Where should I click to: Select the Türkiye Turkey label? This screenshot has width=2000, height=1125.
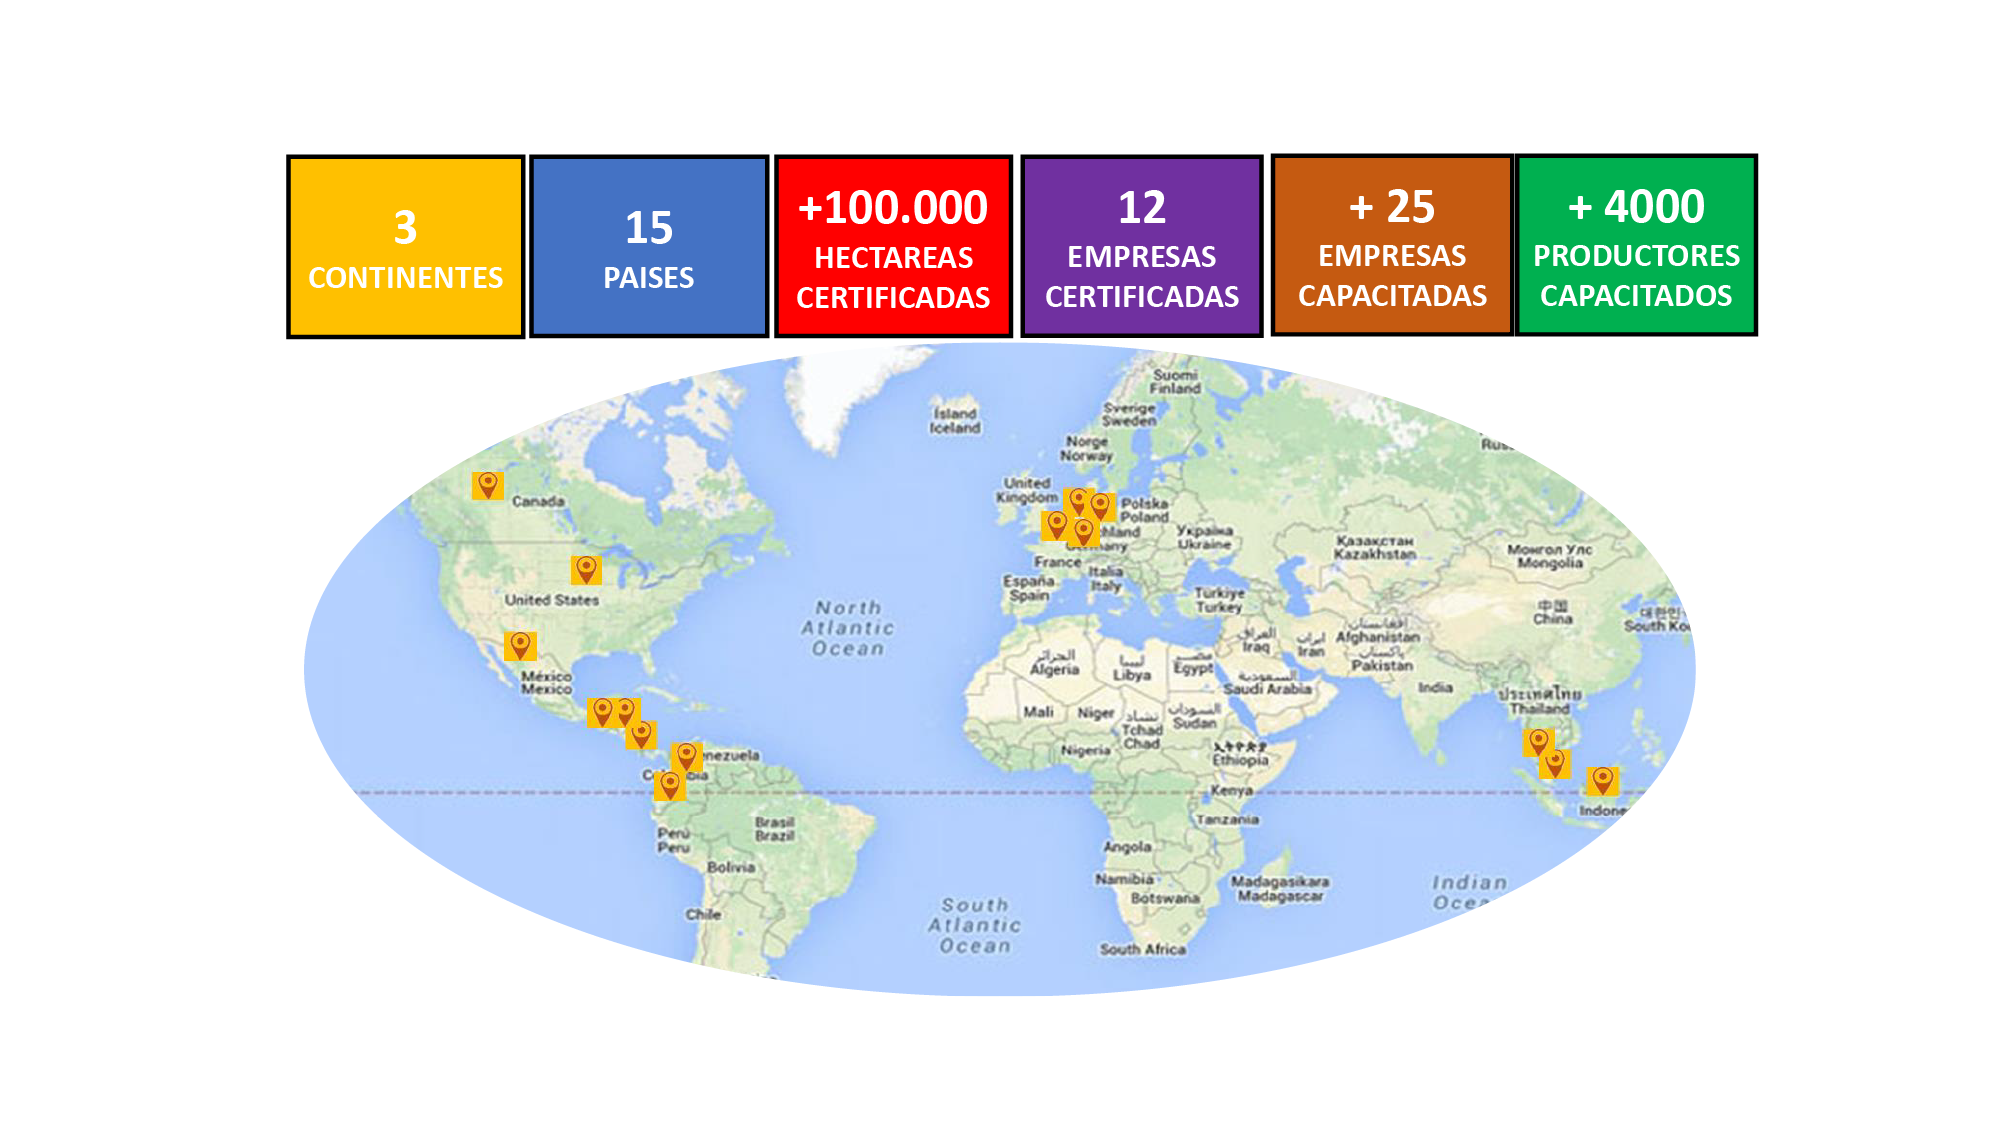pos(1219,600)
